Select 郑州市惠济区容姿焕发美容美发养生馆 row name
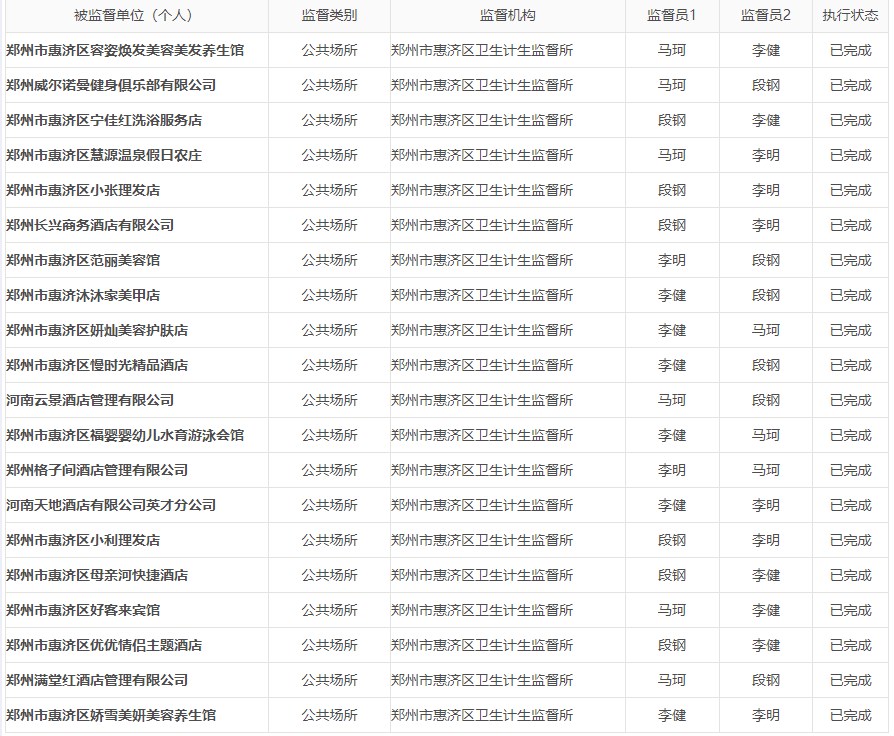The width and height of the screenshot is (894, 736). 125,50
